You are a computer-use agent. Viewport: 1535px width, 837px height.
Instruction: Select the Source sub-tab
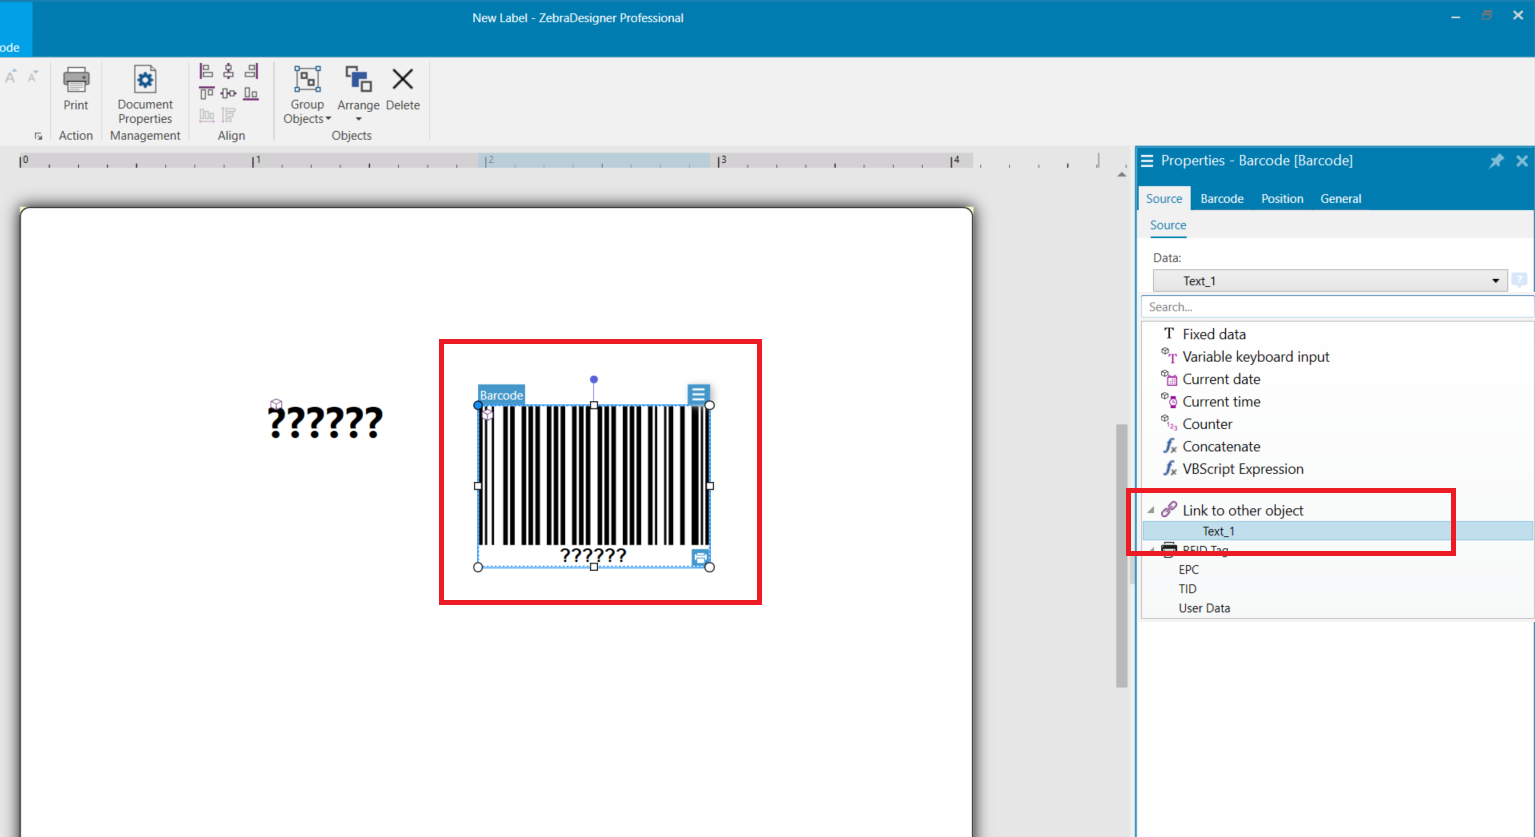point(1168,226)
